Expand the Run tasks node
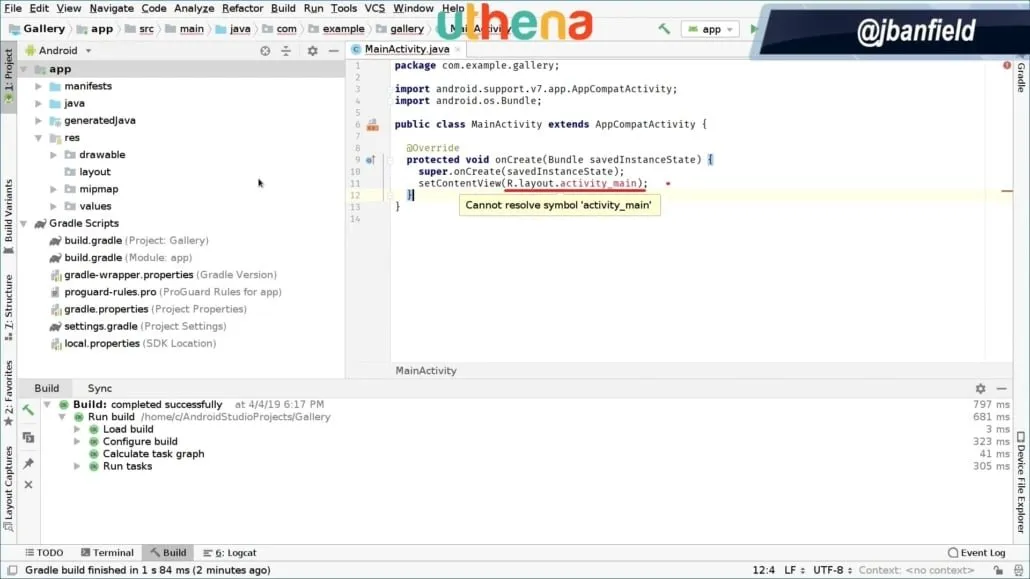Image resolution: width=1030 pixels, height=579 pixels. [x=77, y=466]
